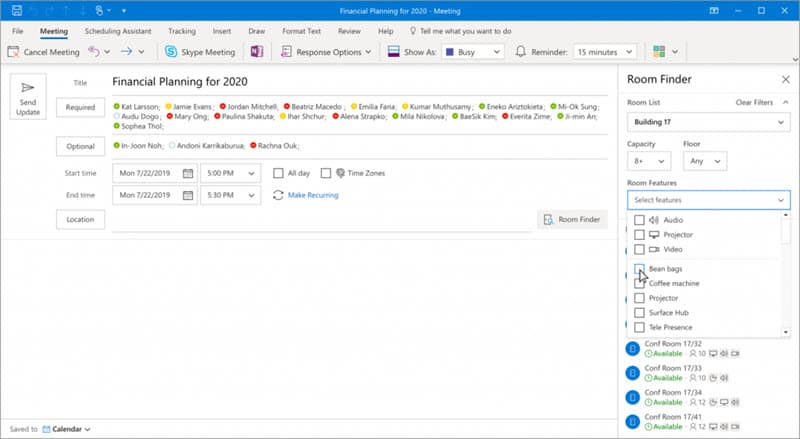Image resolution: width=800 pixels, height=439 pixels.
Task: Check the Bean bags feature
Action: point(639,269)
